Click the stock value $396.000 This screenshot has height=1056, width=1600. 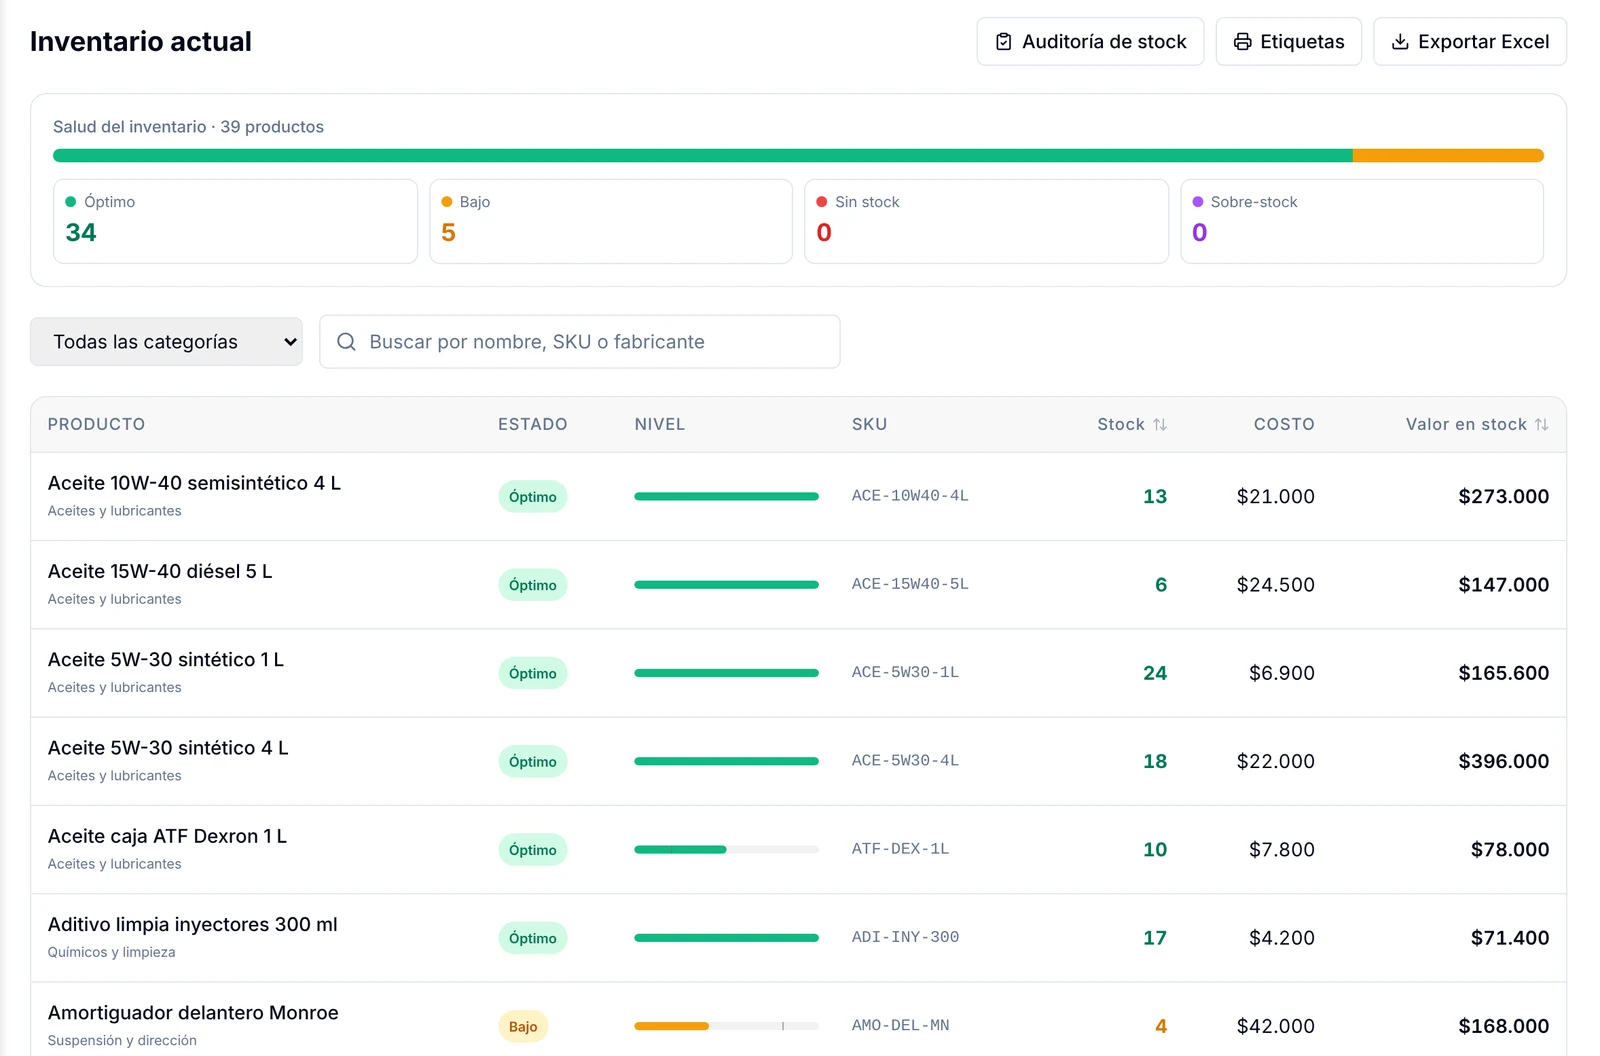[x=1503, y=761]
